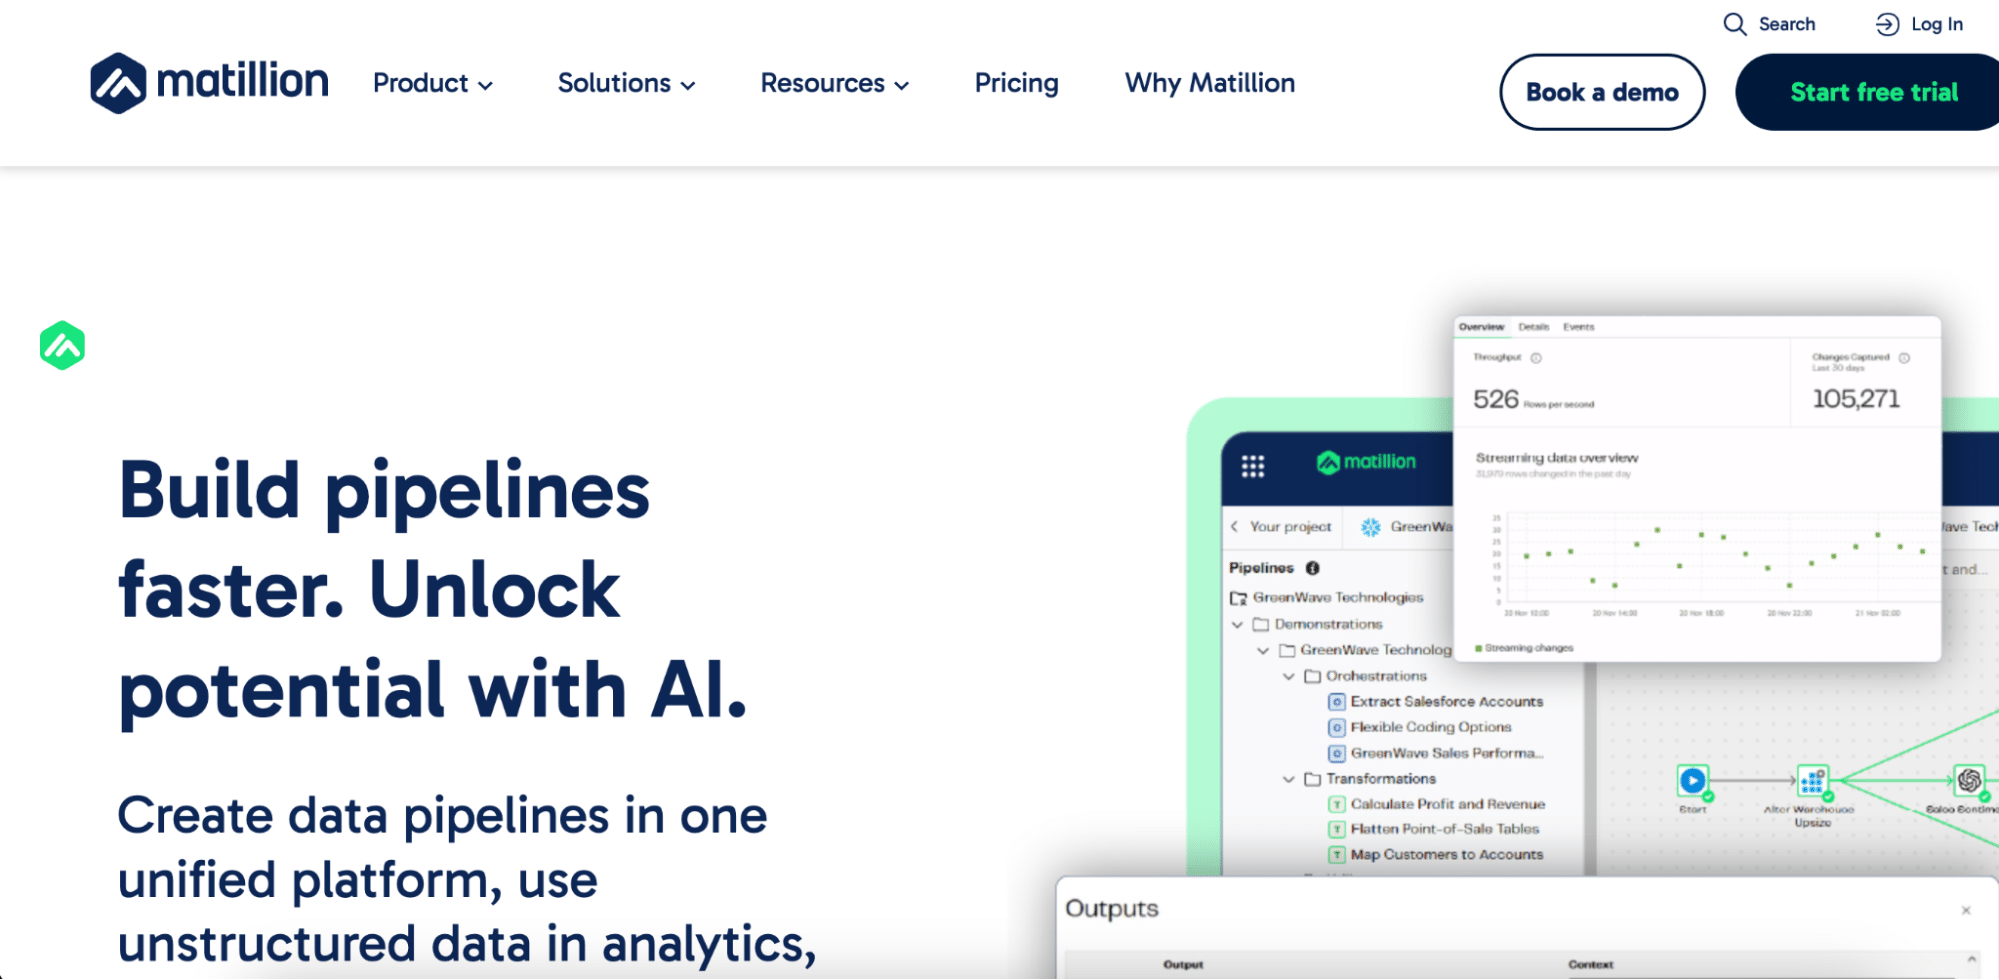Select Extract Salesforce Accounts in the tree
Screen dimensions: 1999x980
1446,702
